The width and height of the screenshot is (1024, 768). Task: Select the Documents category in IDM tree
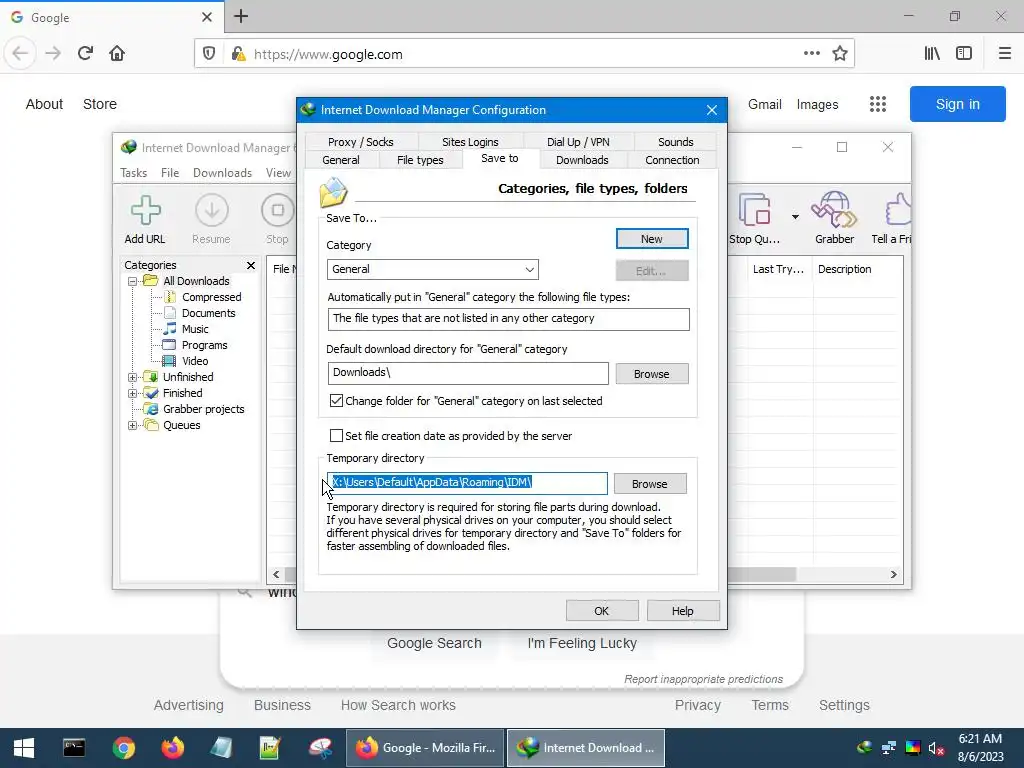[x=208, y=313]
